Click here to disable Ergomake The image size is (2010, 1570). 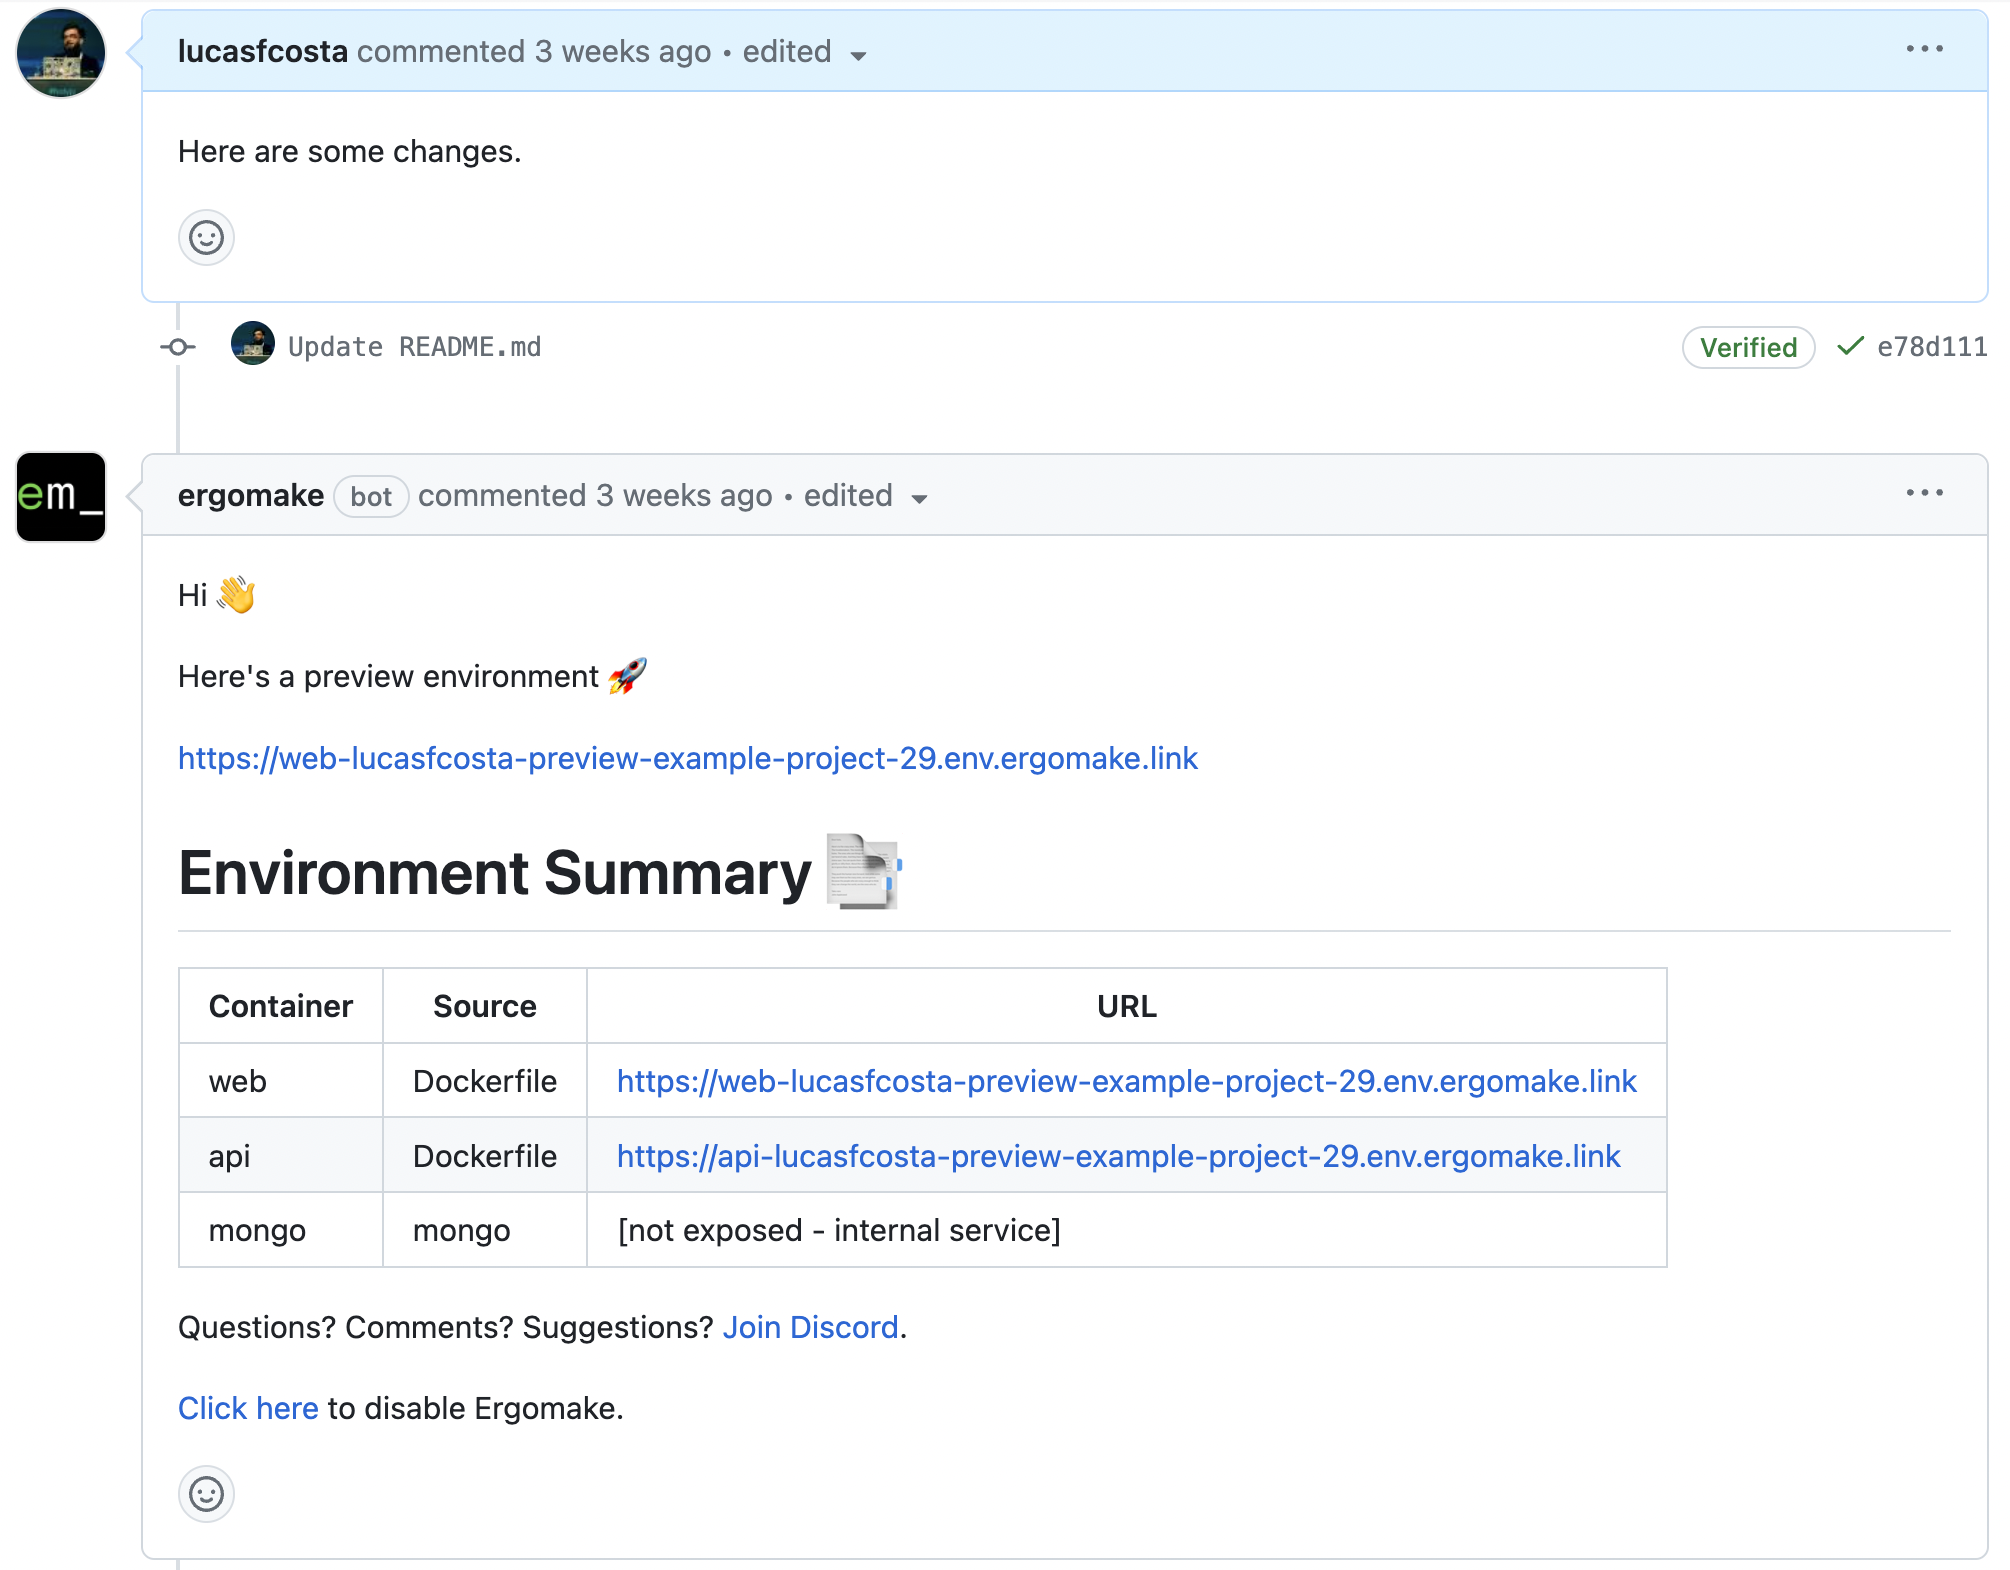248,1408
